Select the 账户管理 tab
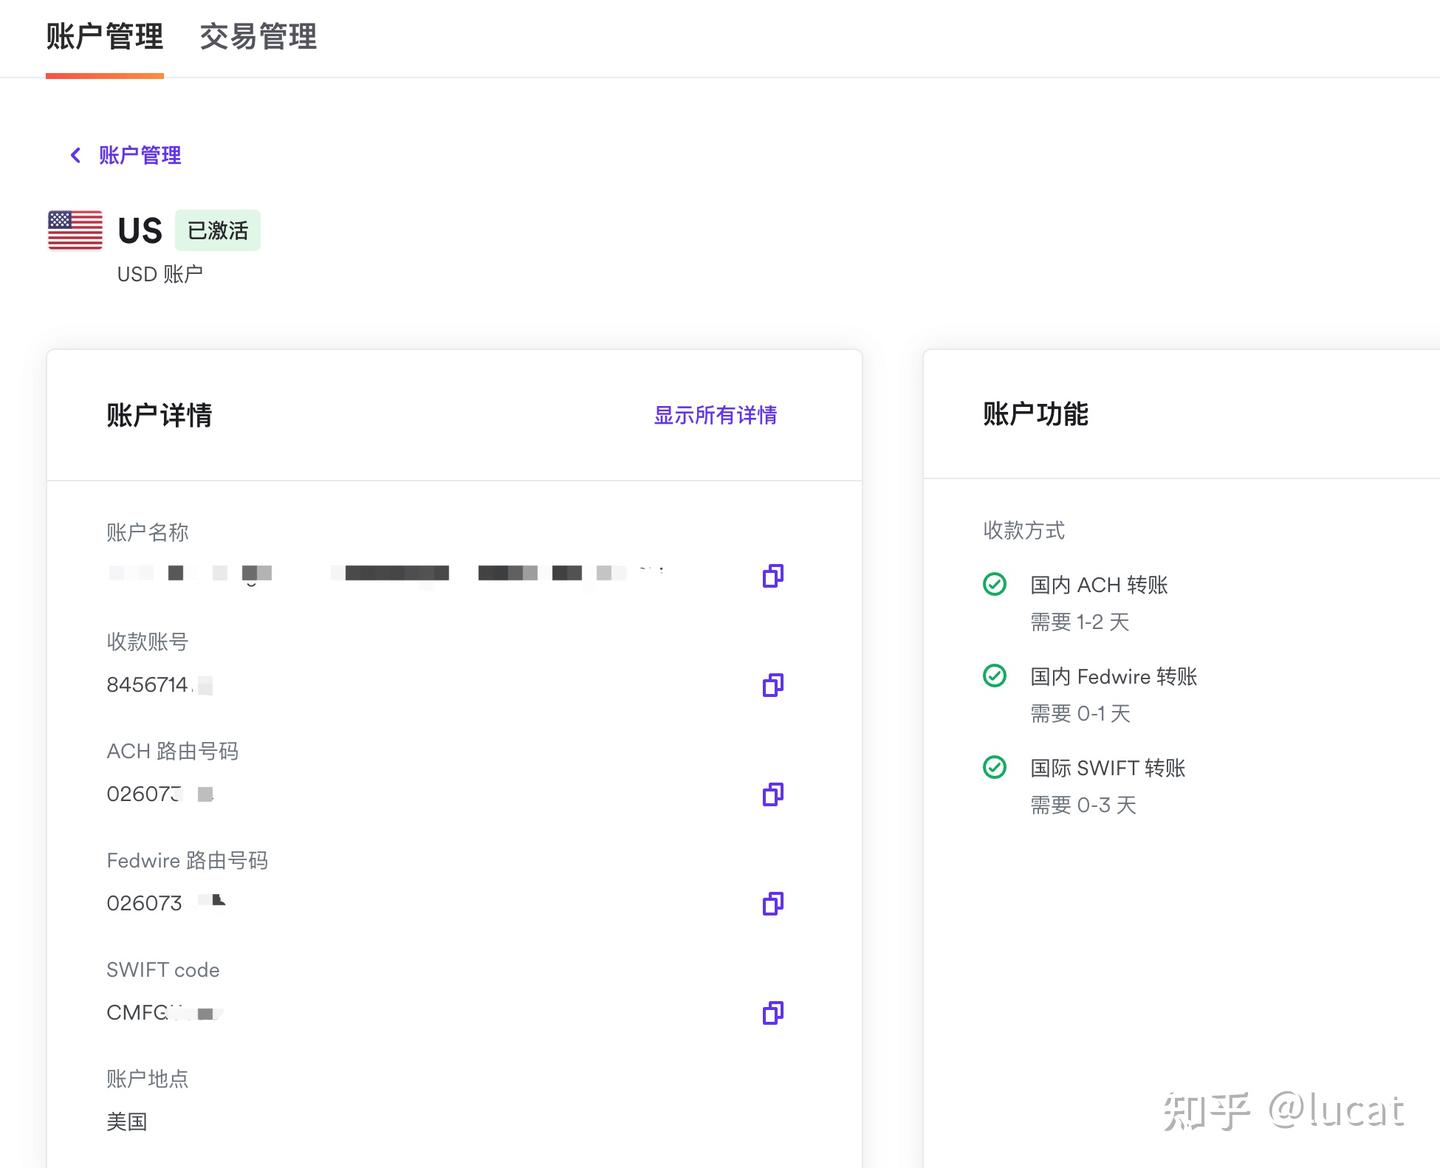 104,36
